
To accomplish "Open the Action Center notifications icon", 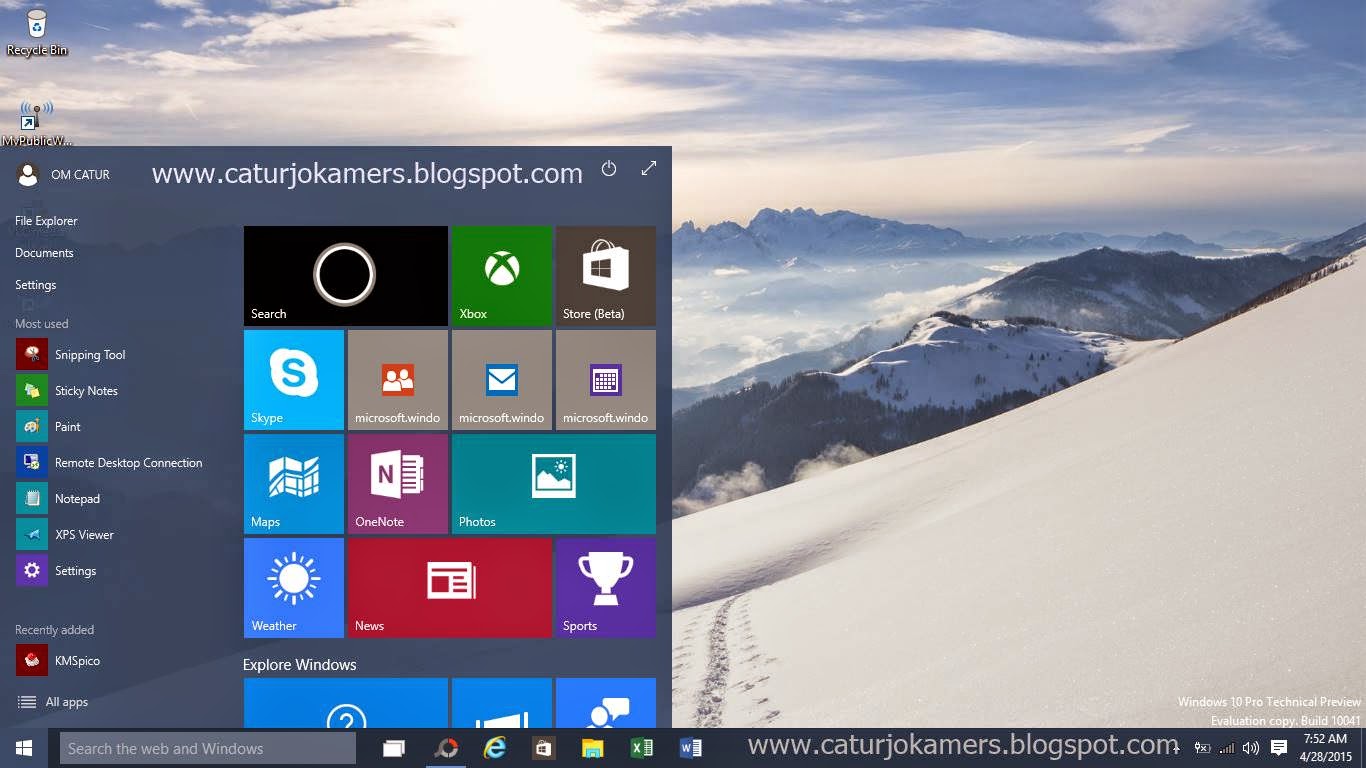I will click(1279, 748).
